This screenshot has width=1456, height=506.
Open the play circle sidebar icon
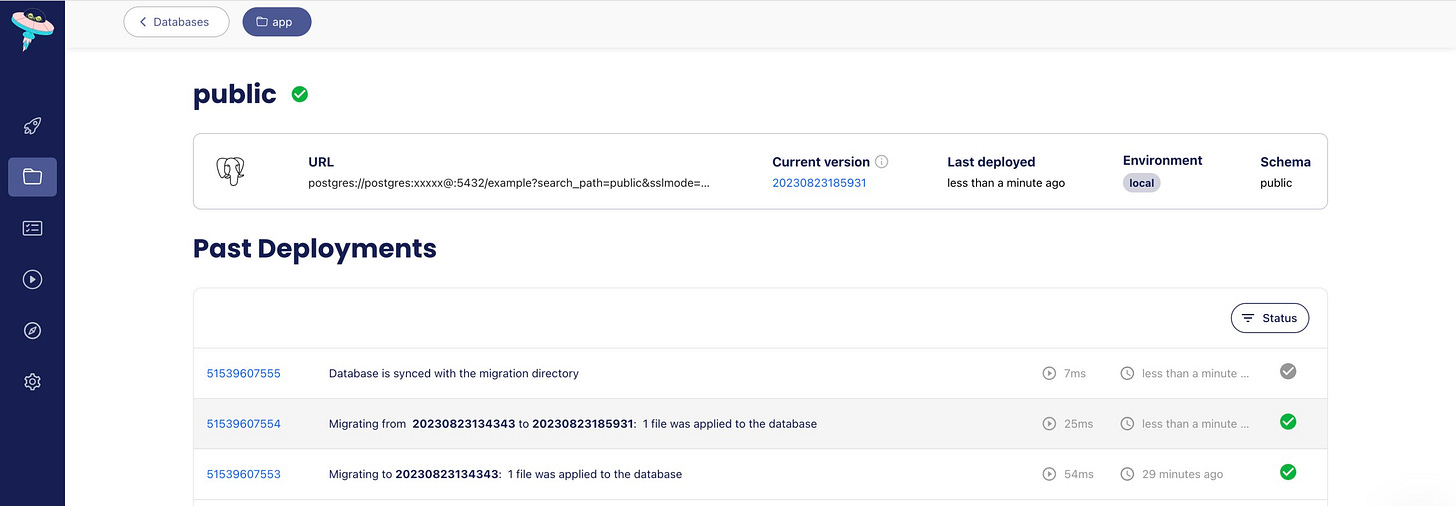32,279
